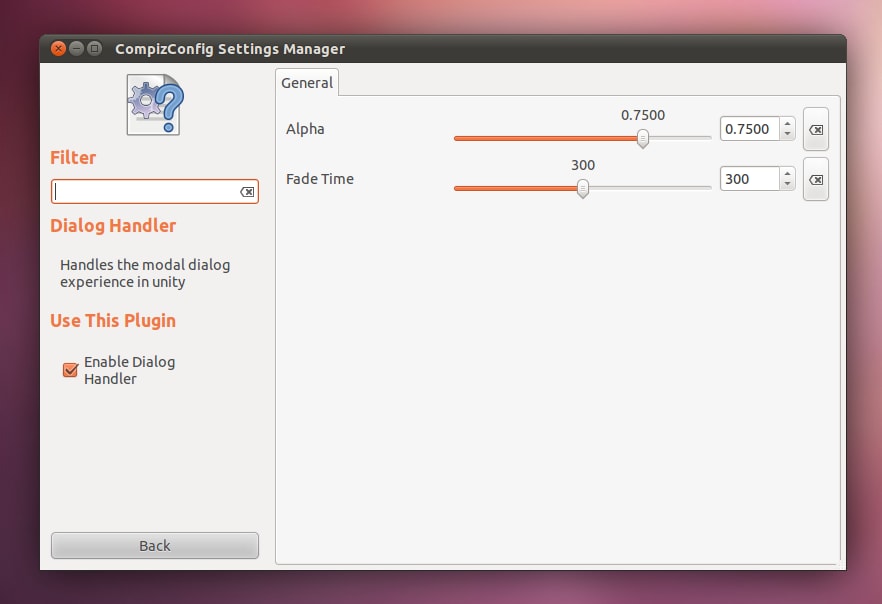
Task: Click the Filter heading
Action: pyautogui.click(x=73, y=157)
